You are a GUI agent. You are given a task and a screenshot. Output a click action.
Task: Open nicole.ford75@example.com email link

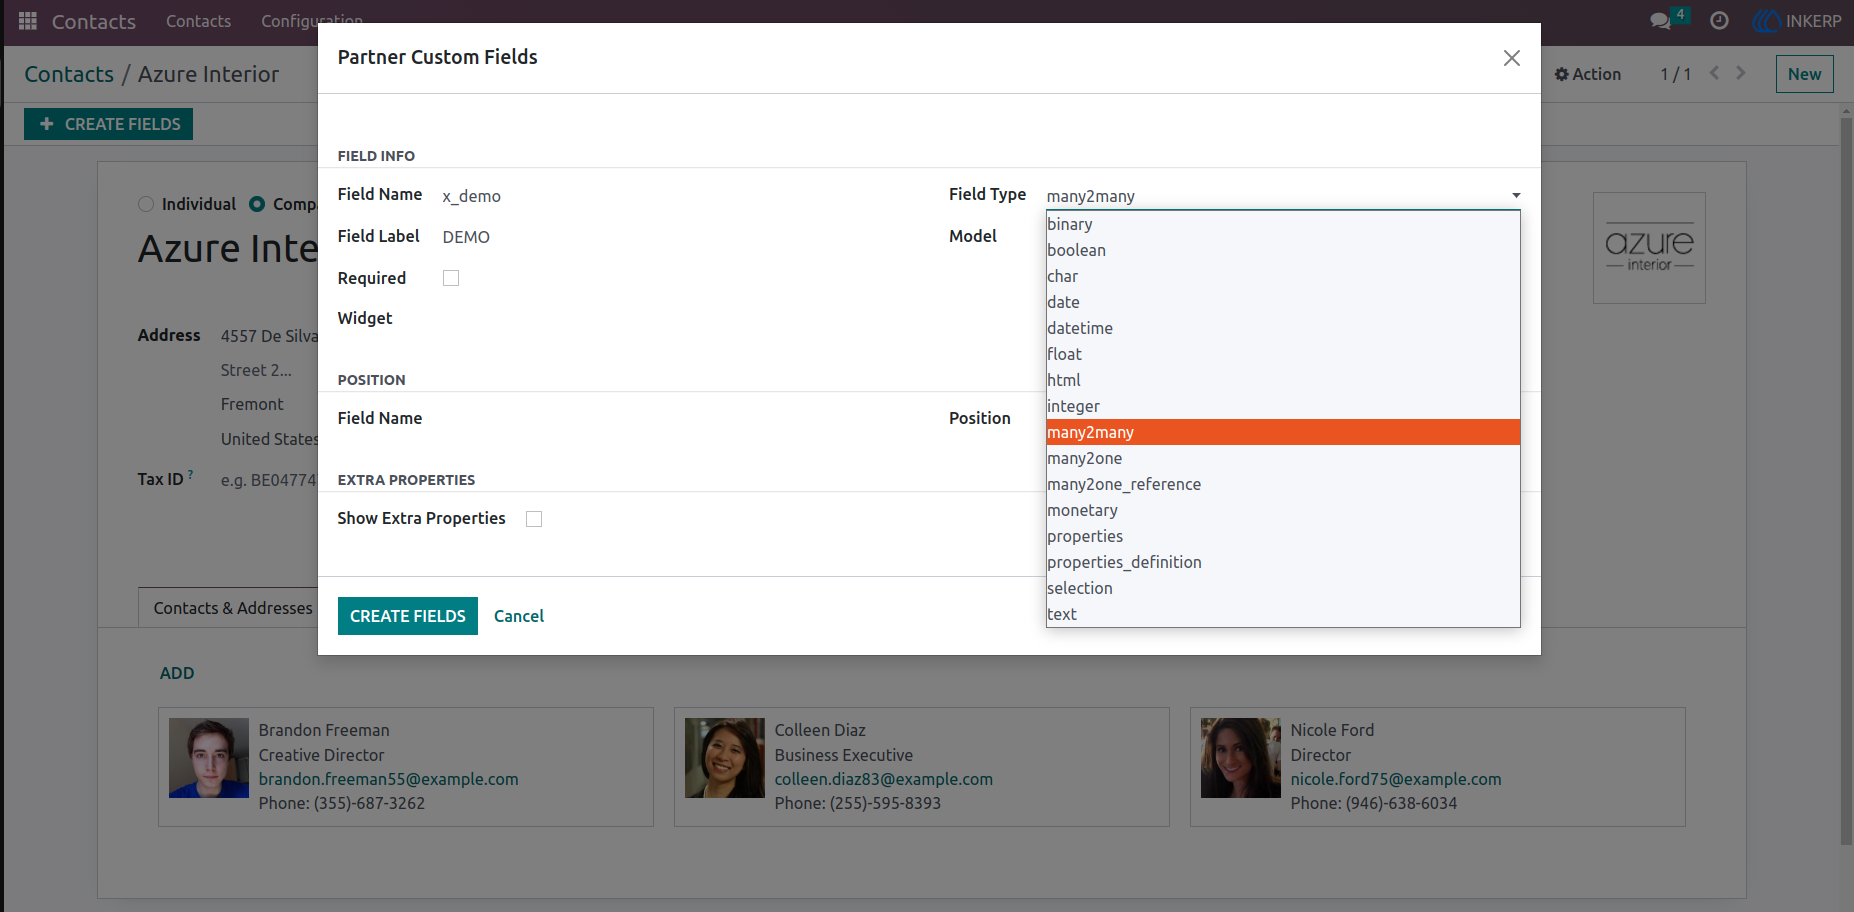(x=1396, y=779)
